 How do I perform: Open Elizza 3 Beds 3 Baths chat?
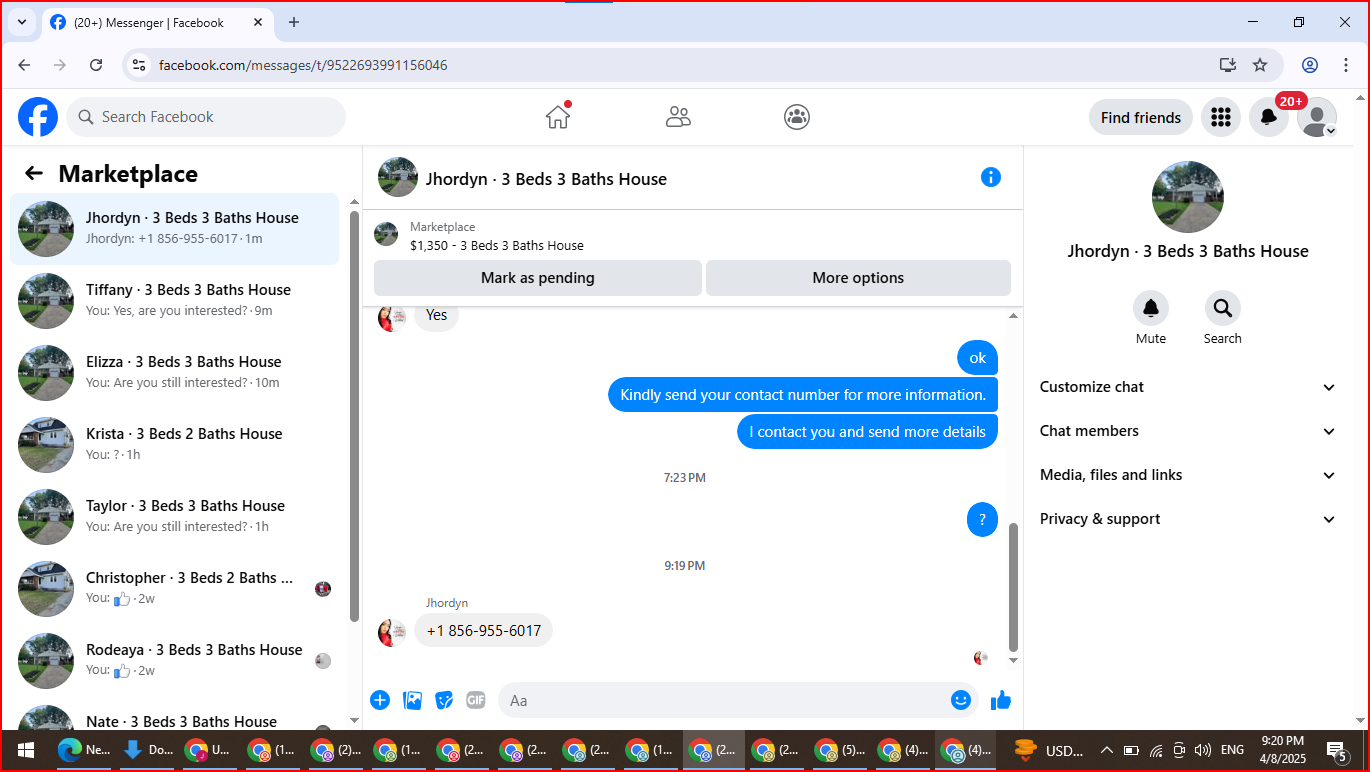tap(175, 373)
